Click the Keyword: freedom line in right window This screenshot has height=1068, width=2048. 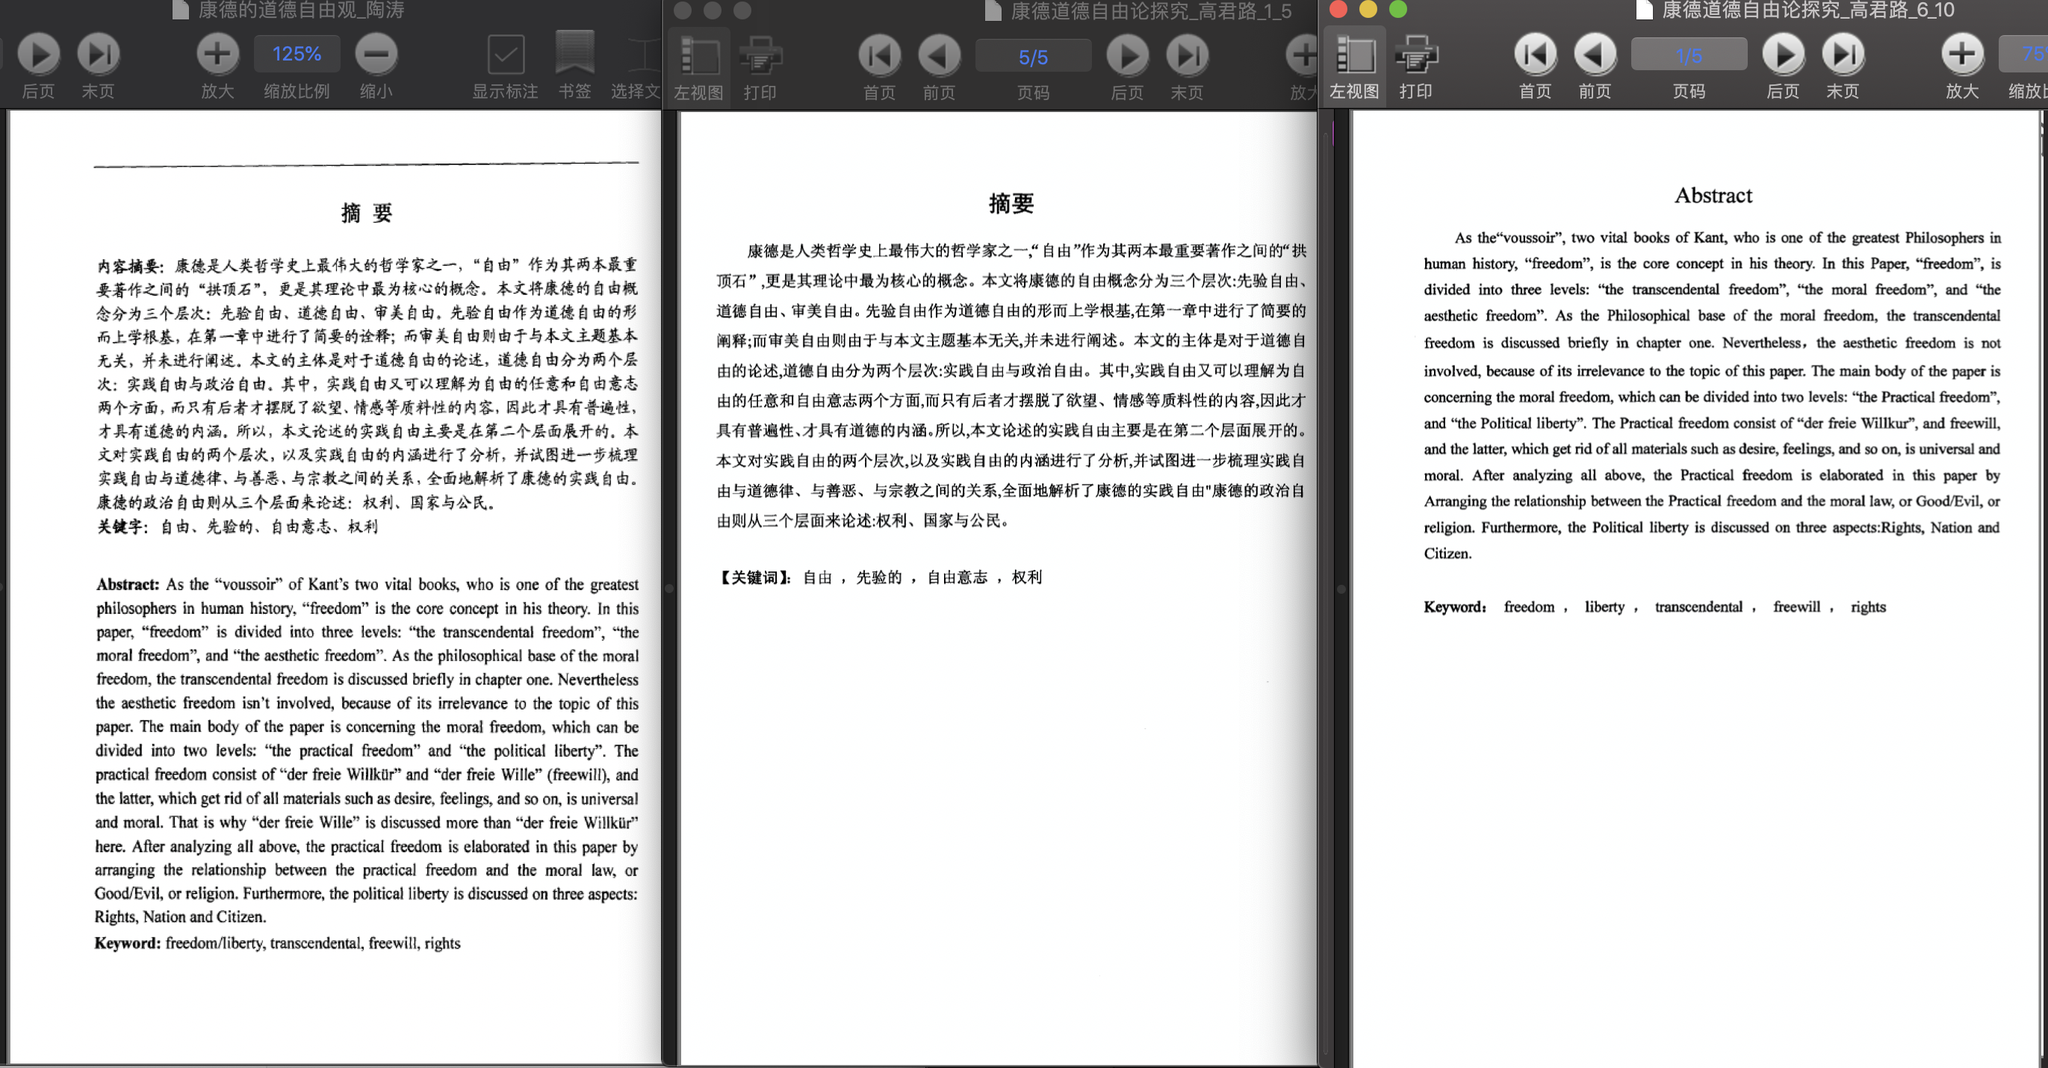point(1655,607)
